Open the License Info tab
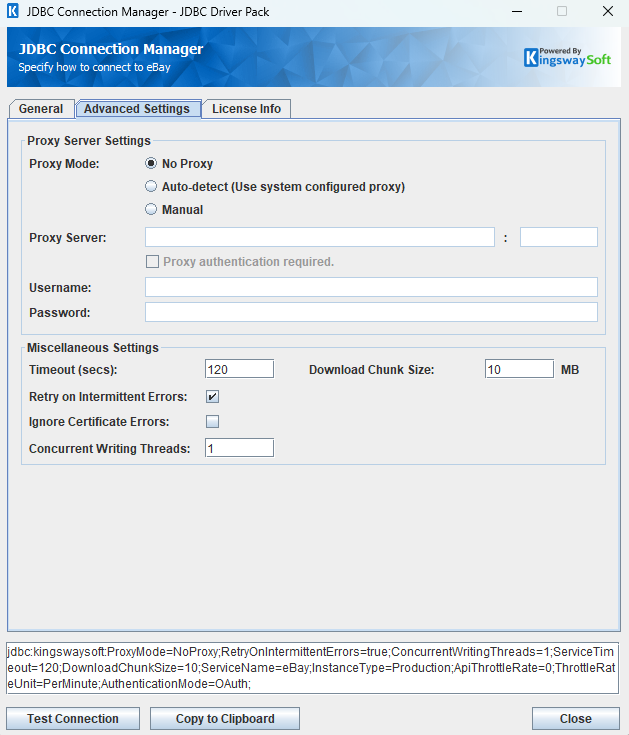 [247, 109]
